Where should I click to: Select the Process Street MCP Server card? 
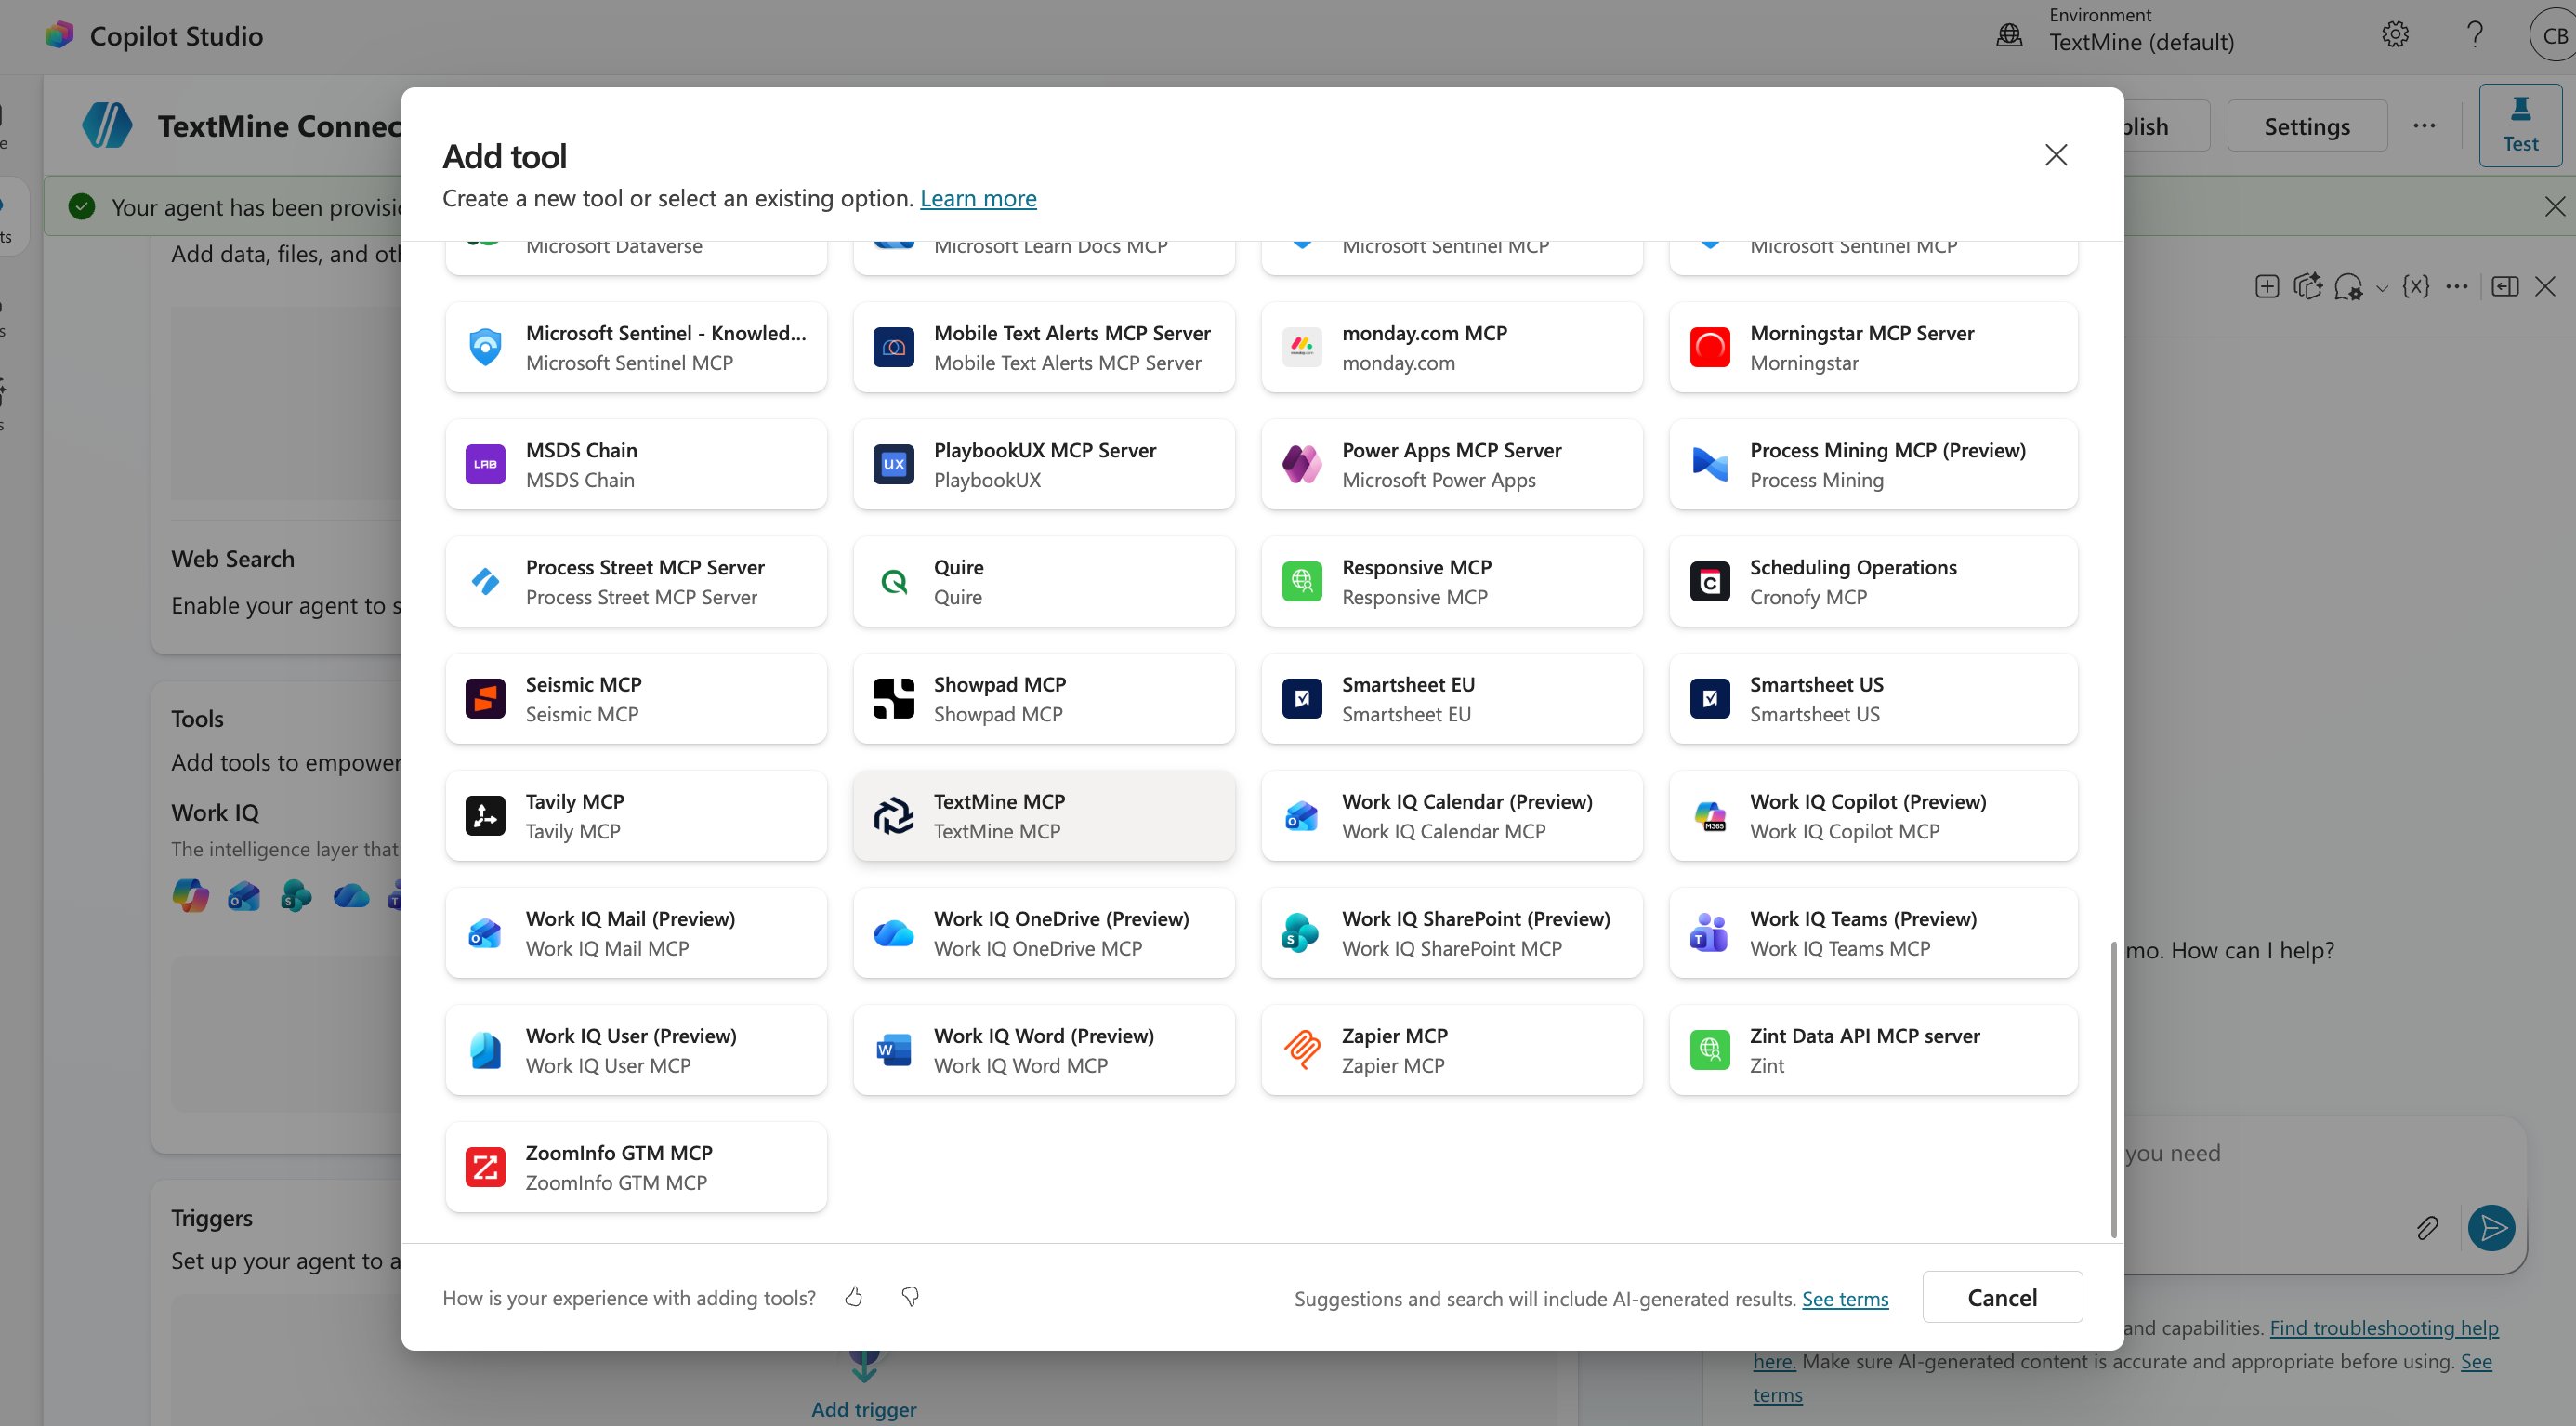pos(636,581)
